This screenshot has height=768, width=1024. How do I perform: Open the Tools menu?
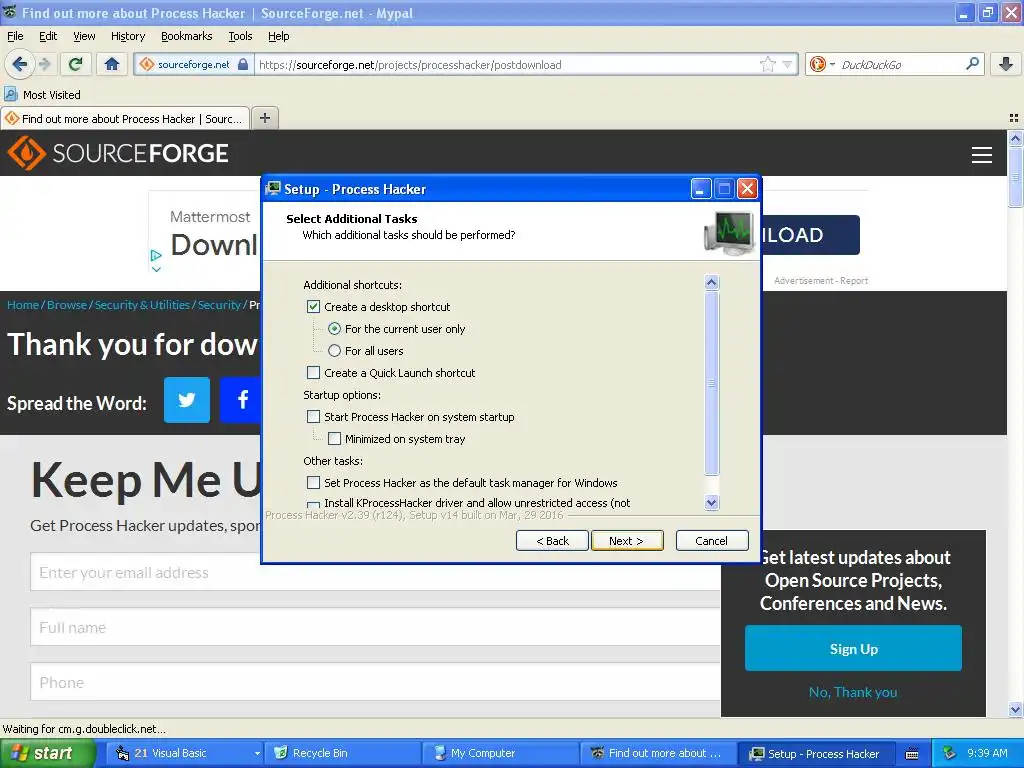[240, 36]
